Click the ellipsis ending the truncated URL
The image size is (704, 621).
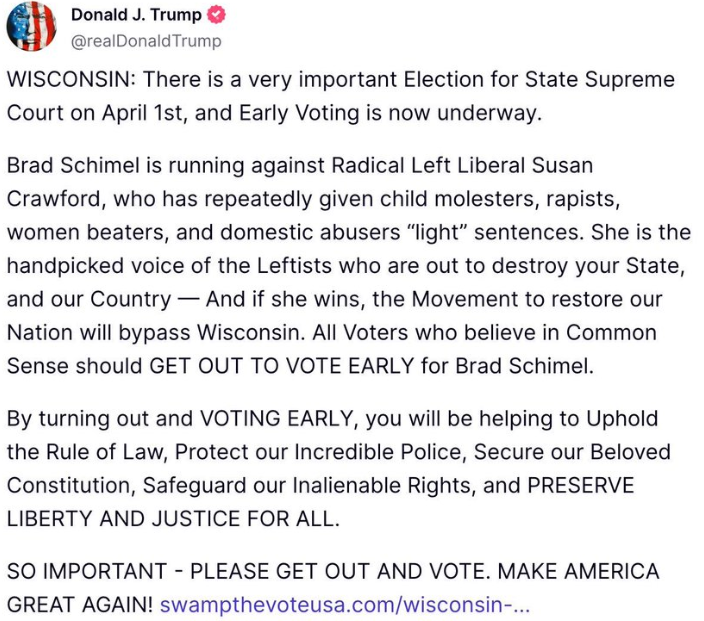[522, 607]
